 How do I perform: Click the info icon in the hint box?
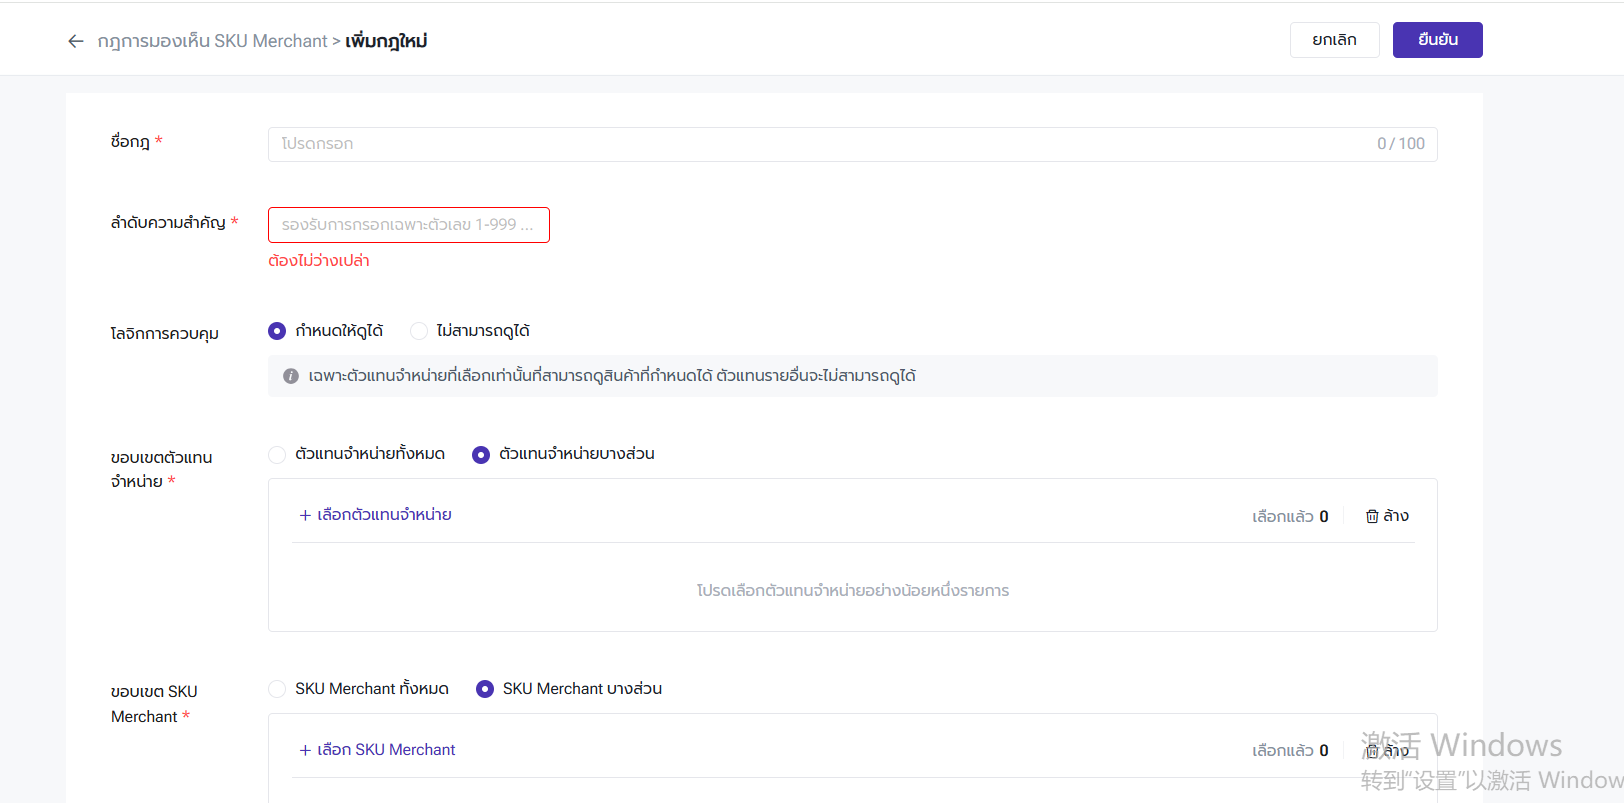pyautogui.click(x=291, y=376)
